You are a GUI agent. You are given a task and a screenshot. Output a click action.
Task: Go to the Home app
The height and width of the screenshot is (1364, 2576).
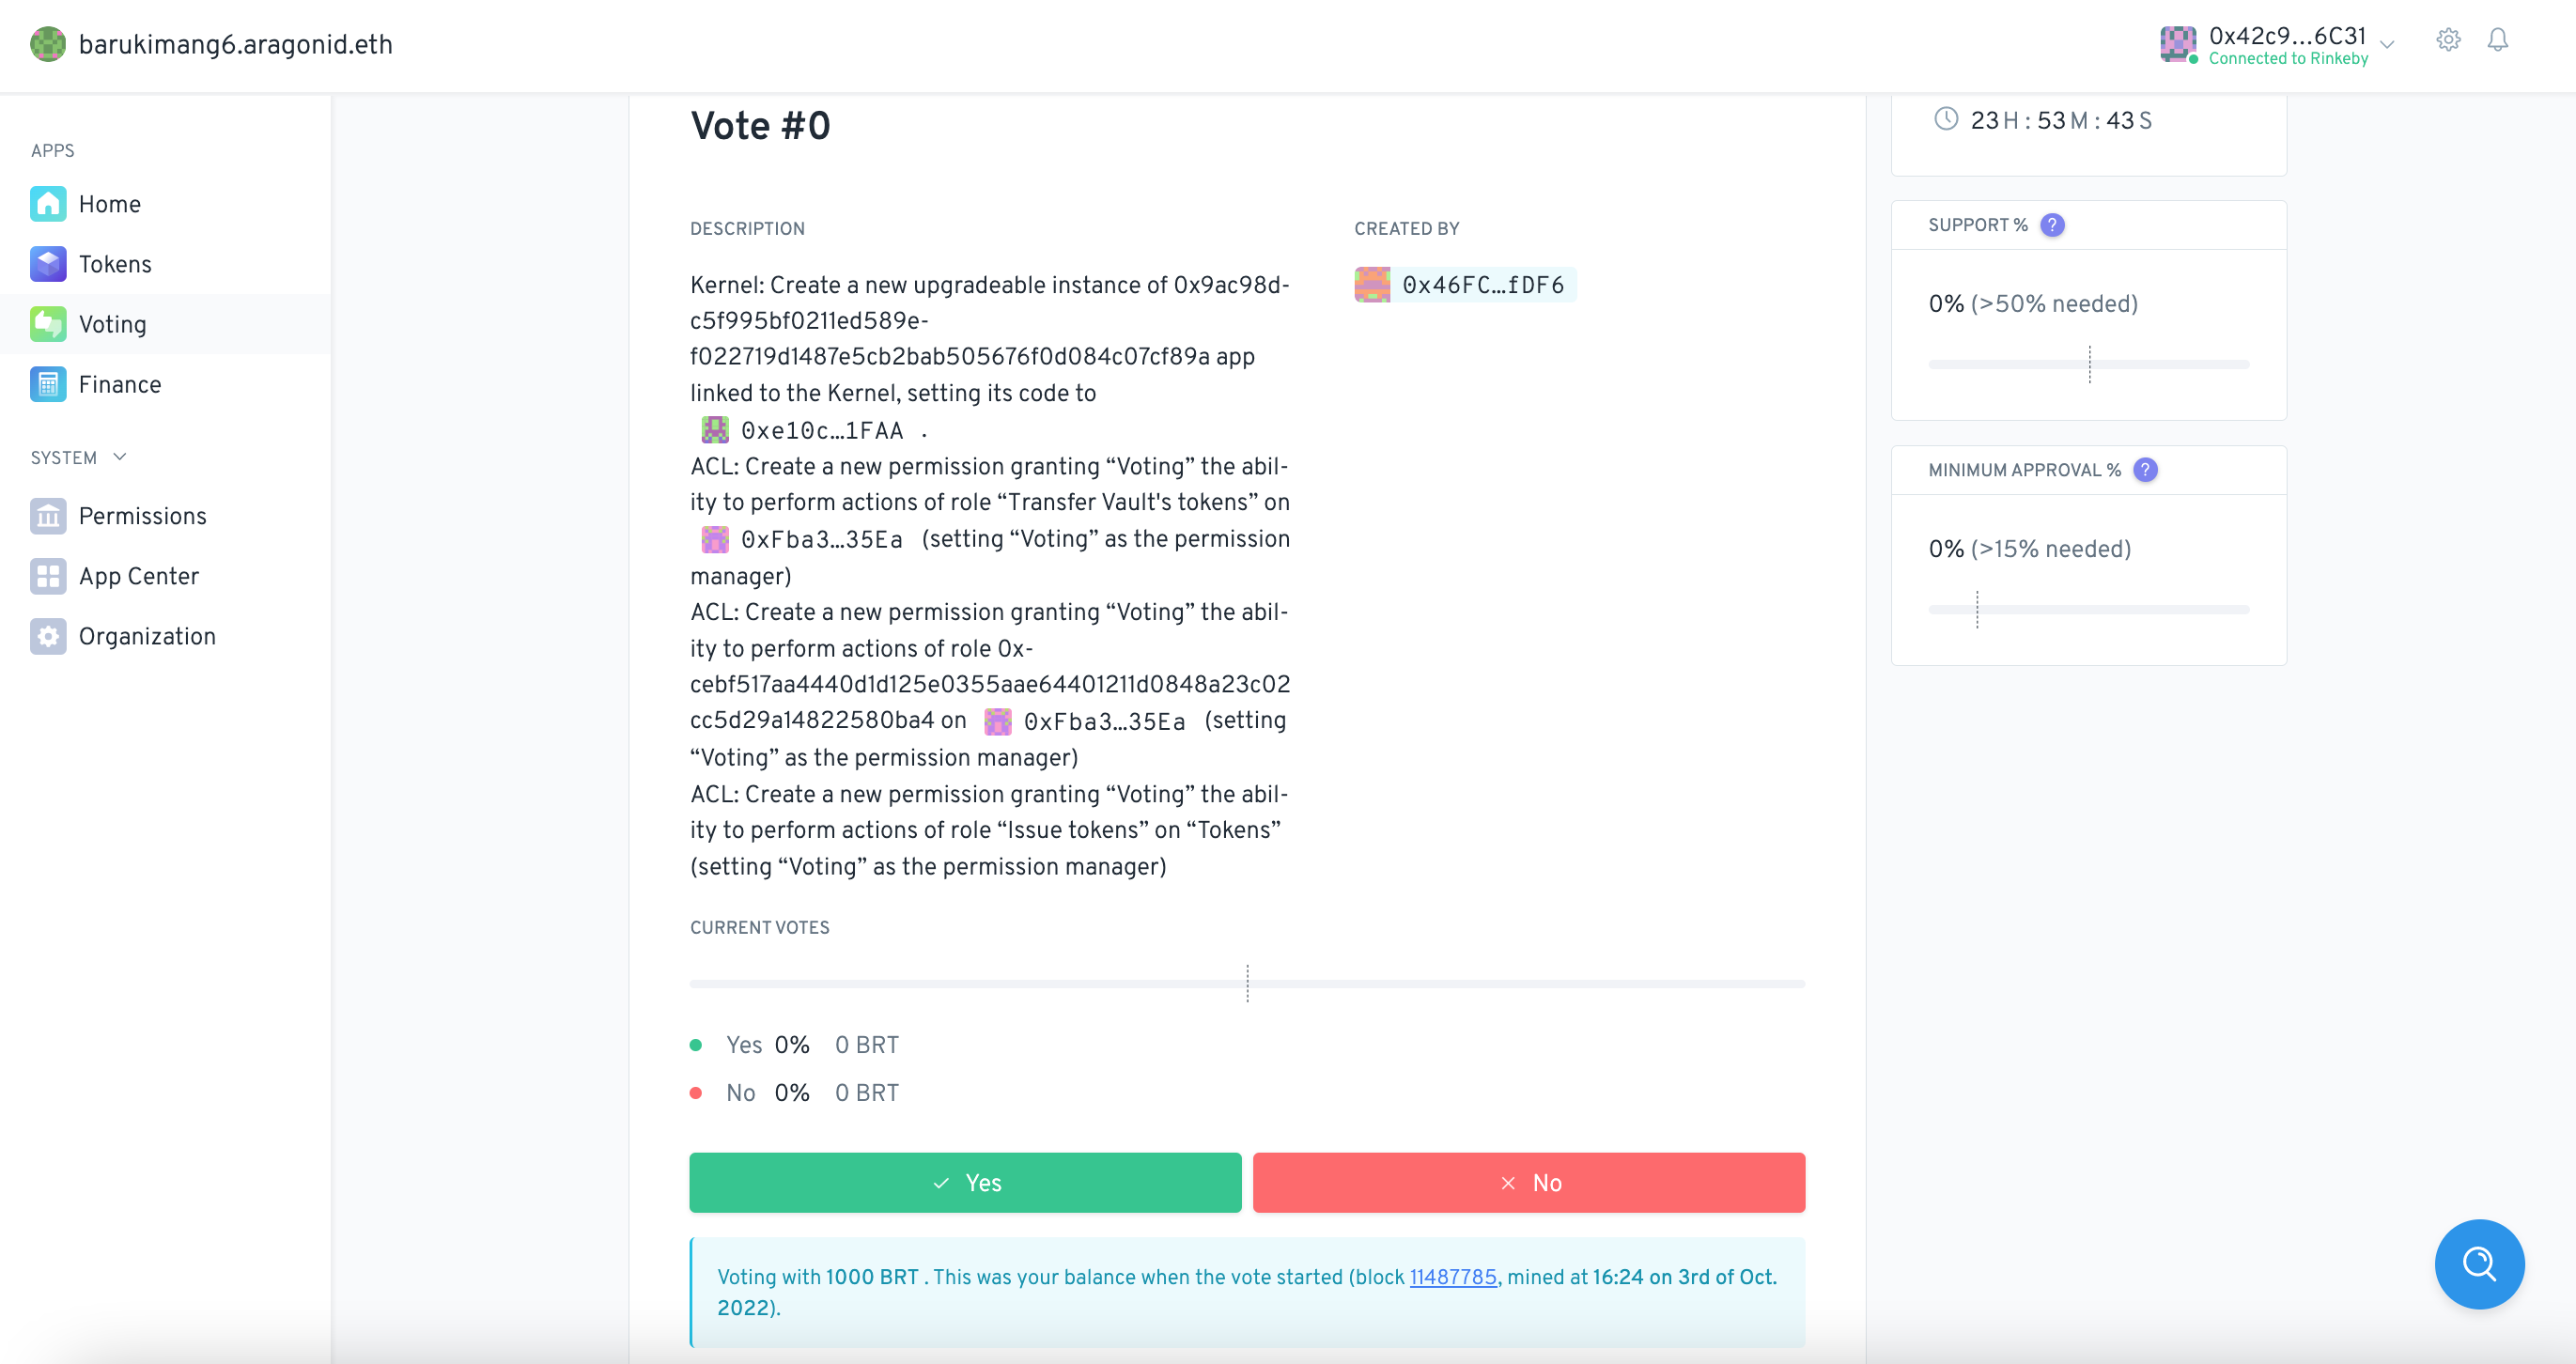point(110,204)
